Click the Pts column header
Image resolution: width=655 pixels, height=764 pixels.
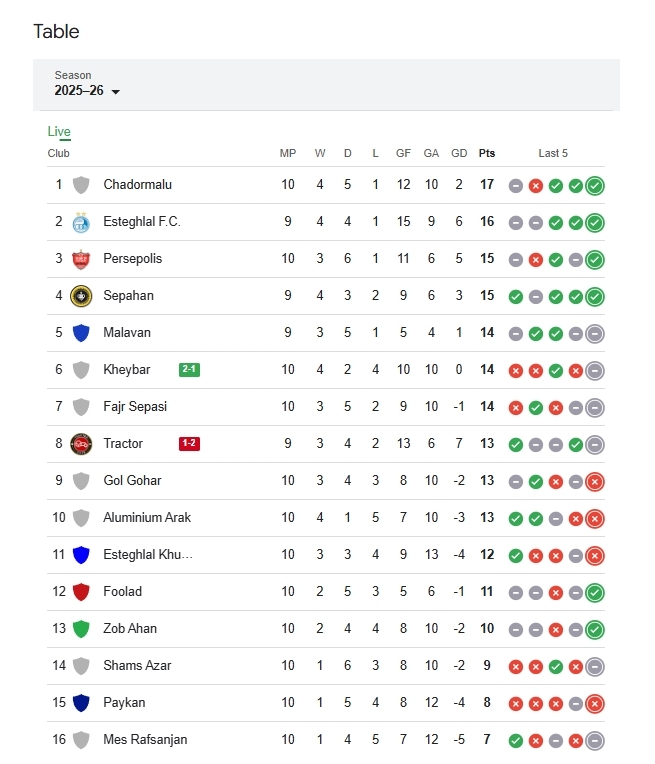coord(487,153)
